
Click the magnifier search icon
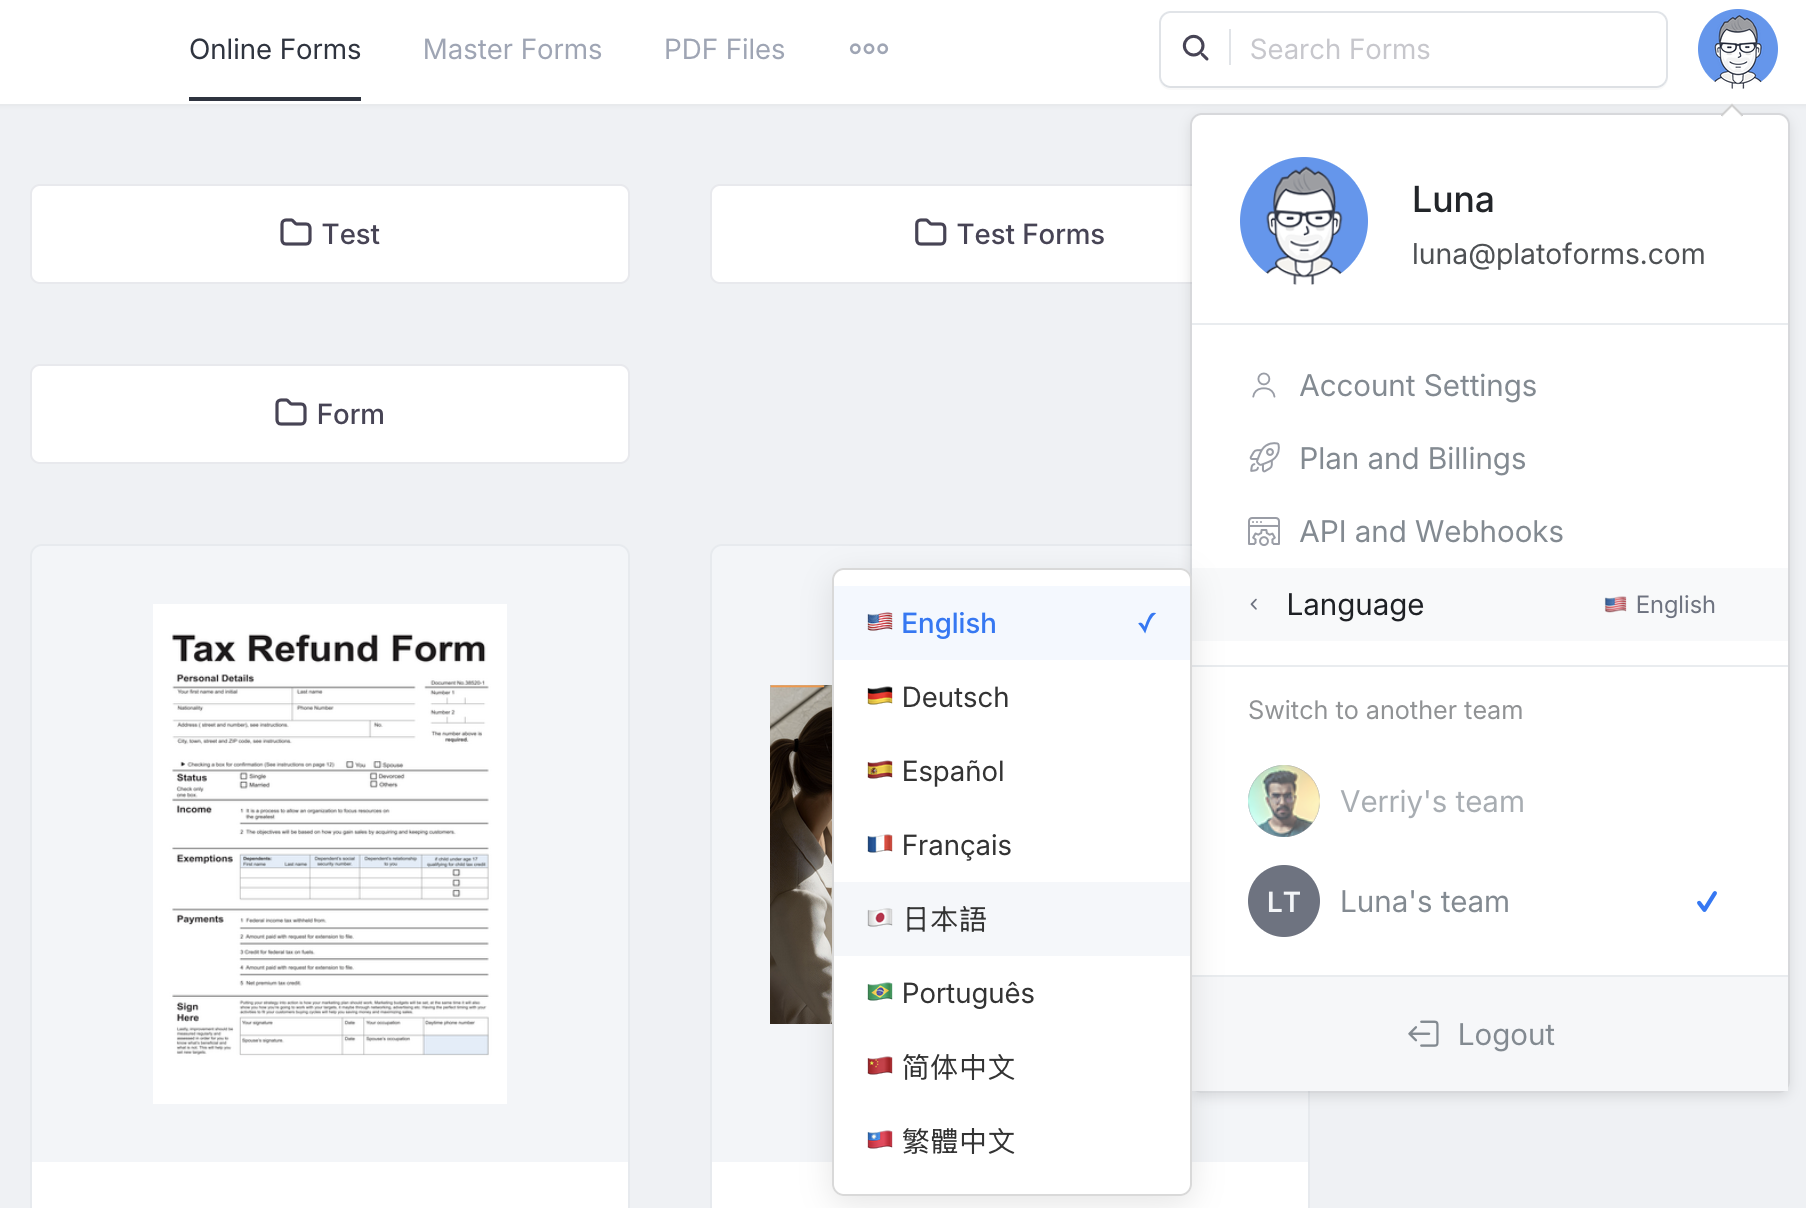point(1195,48)
